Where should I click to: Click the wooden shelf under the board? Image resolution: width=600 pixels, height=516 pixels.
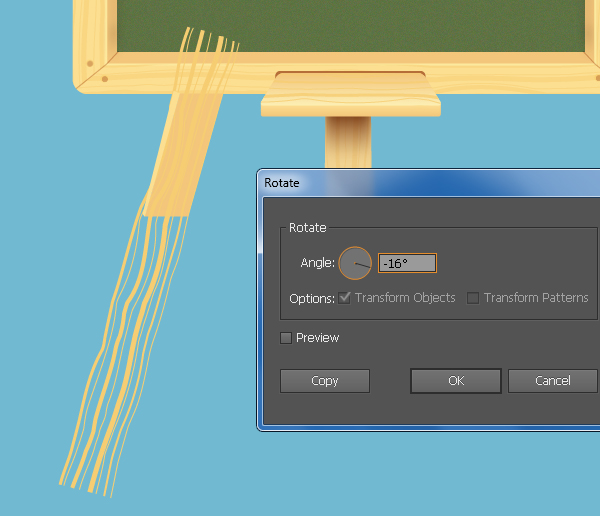tap(351, 95)
